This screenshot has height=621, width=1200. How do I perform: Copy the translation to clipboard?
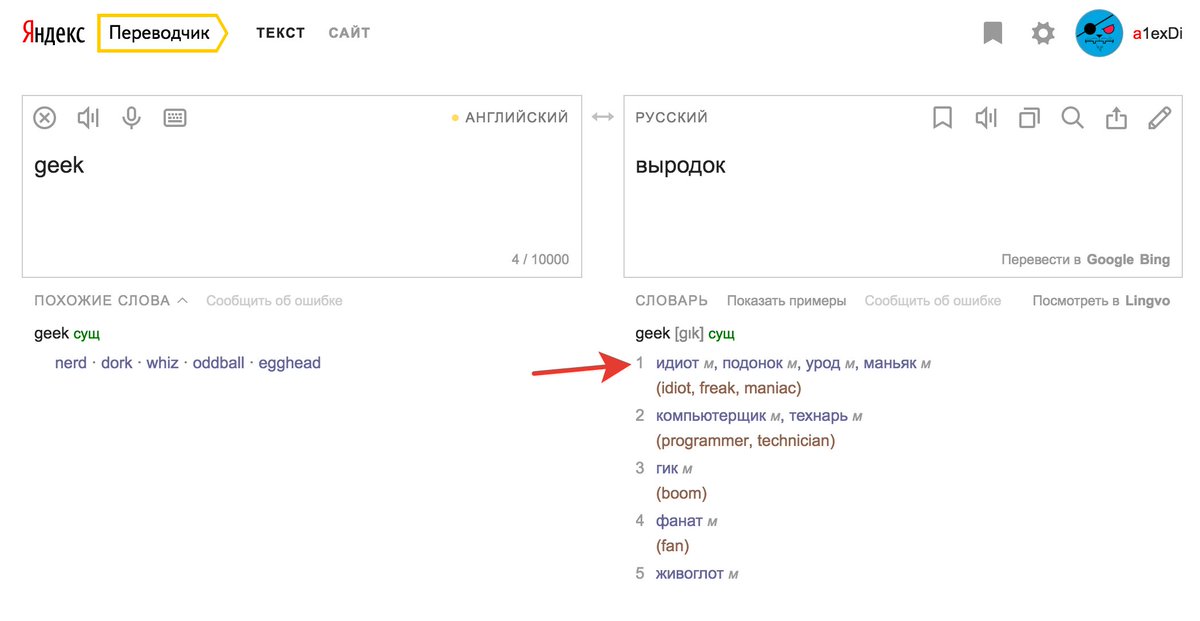tap(1029, 118)
